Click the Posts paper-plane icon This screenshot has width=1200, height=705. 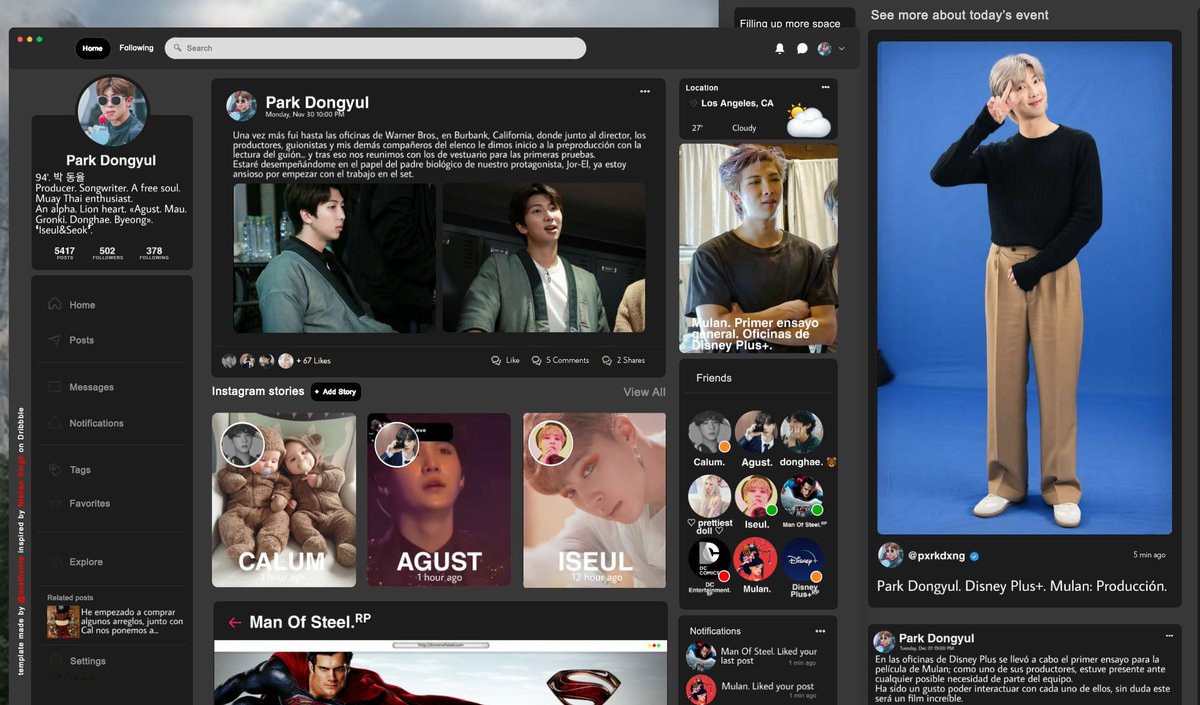coord(55,340)
